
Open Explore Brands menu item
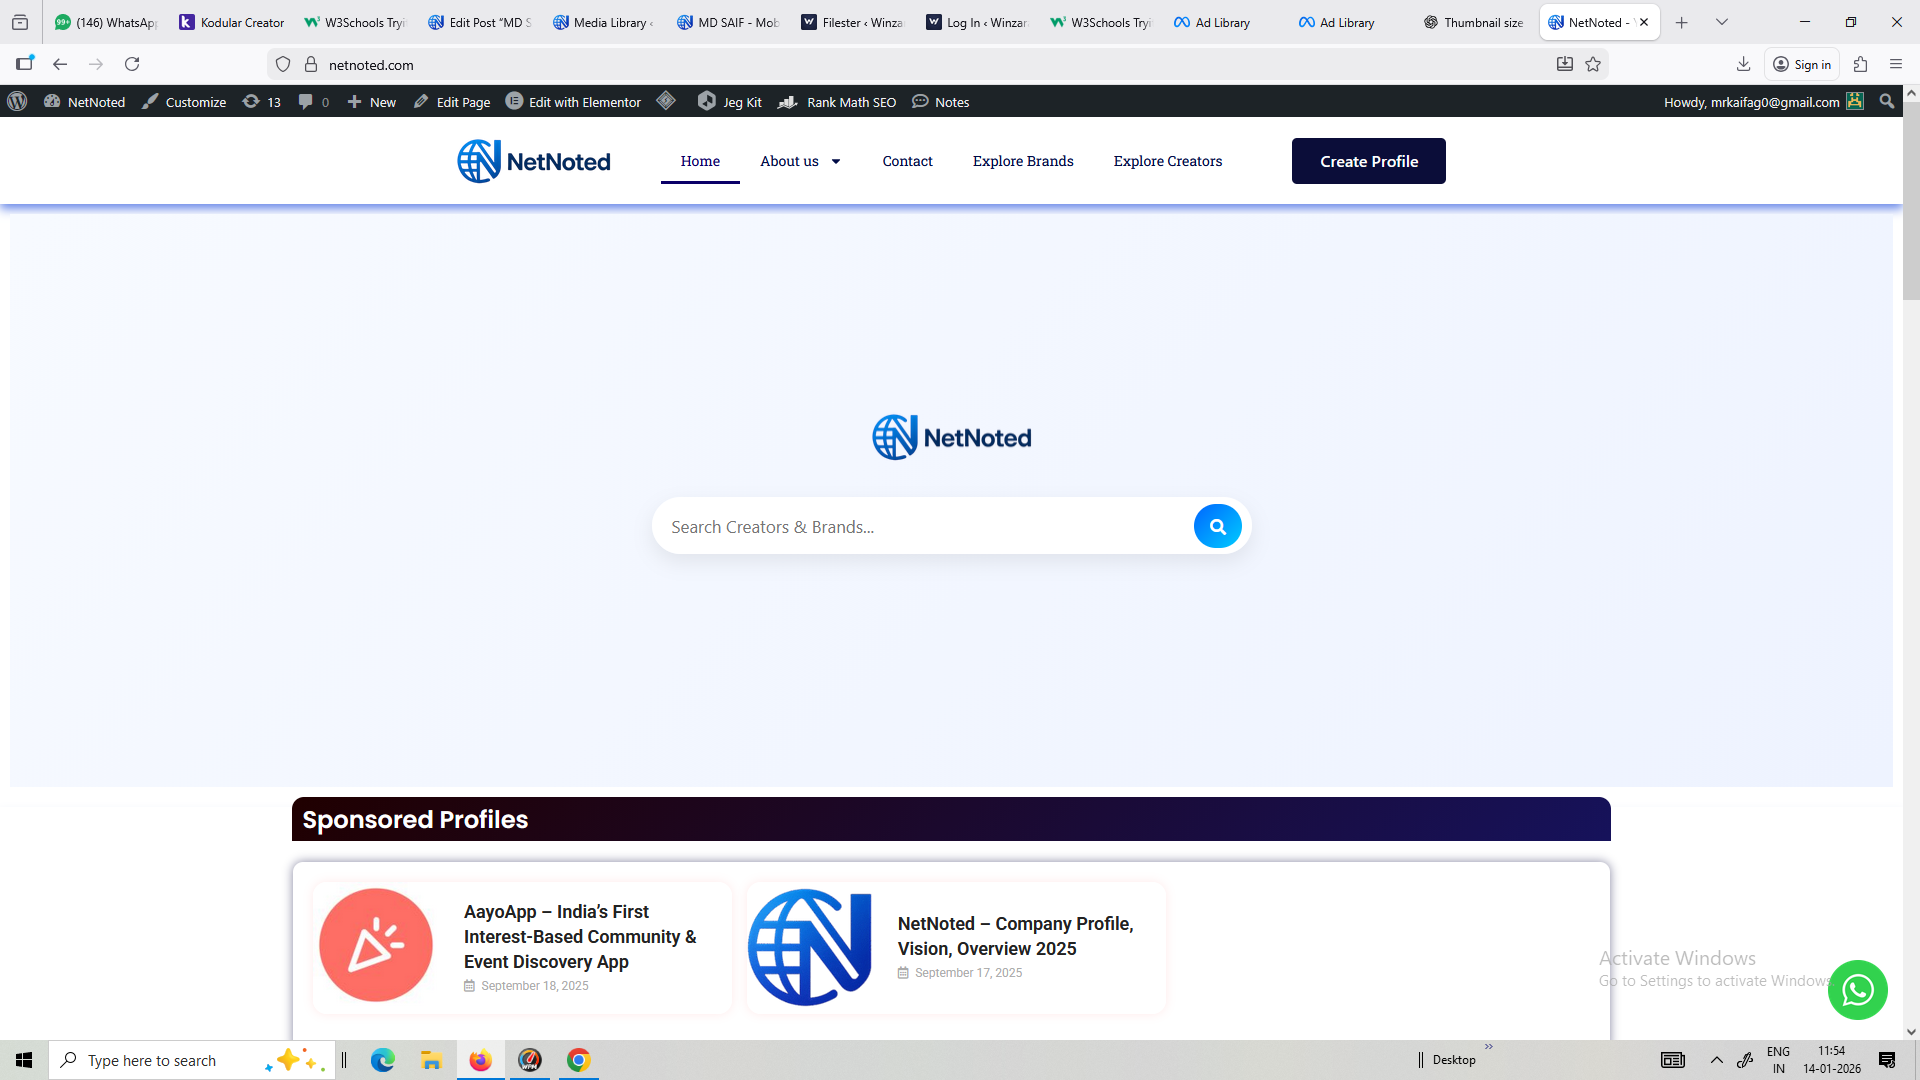point(1022,161)
